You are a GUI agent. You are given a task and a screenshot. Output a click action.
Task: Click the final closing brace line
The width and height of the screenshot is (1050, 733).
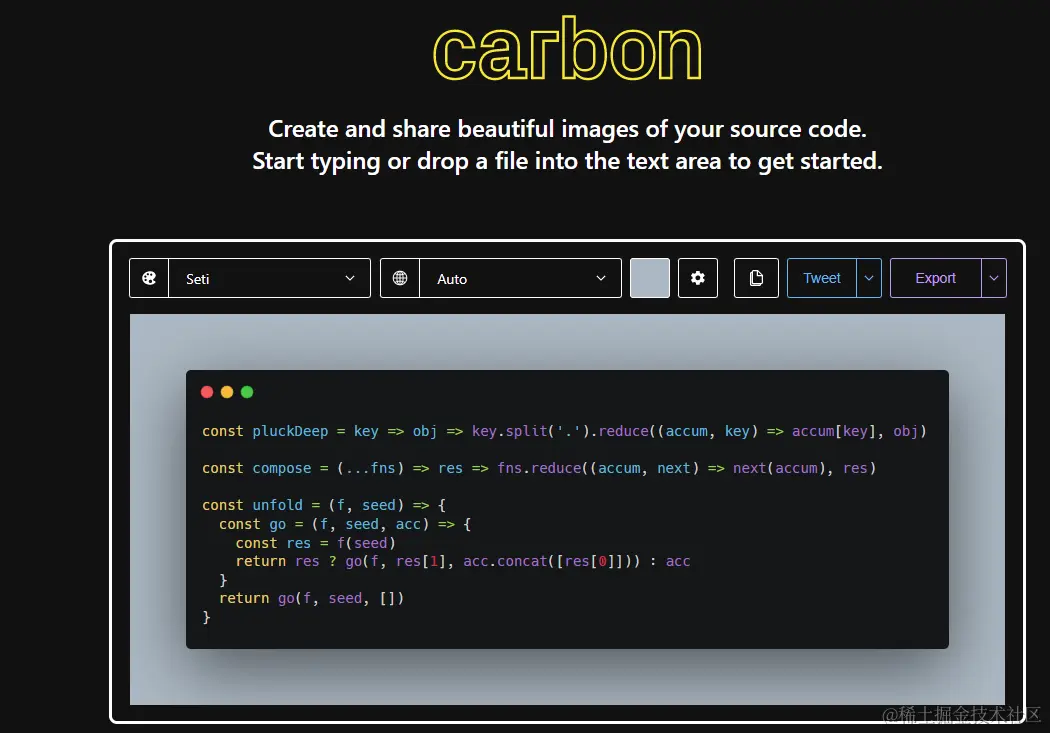click(206, 617)
